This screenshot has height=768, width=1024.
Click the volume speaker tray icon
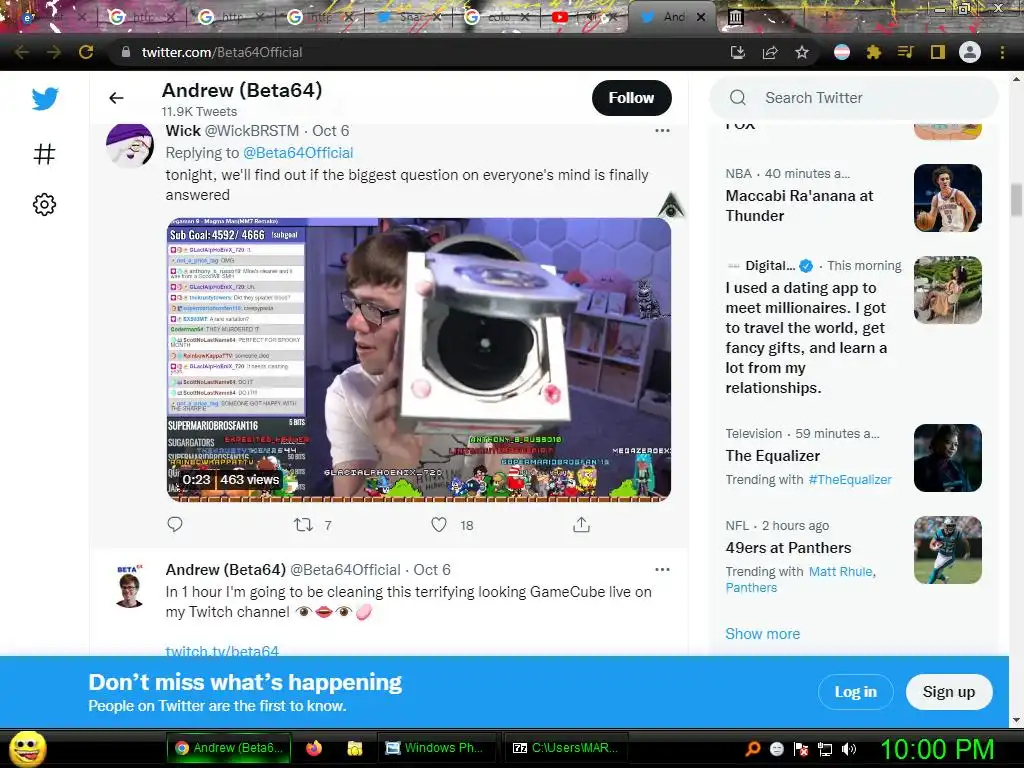point(849,748)
